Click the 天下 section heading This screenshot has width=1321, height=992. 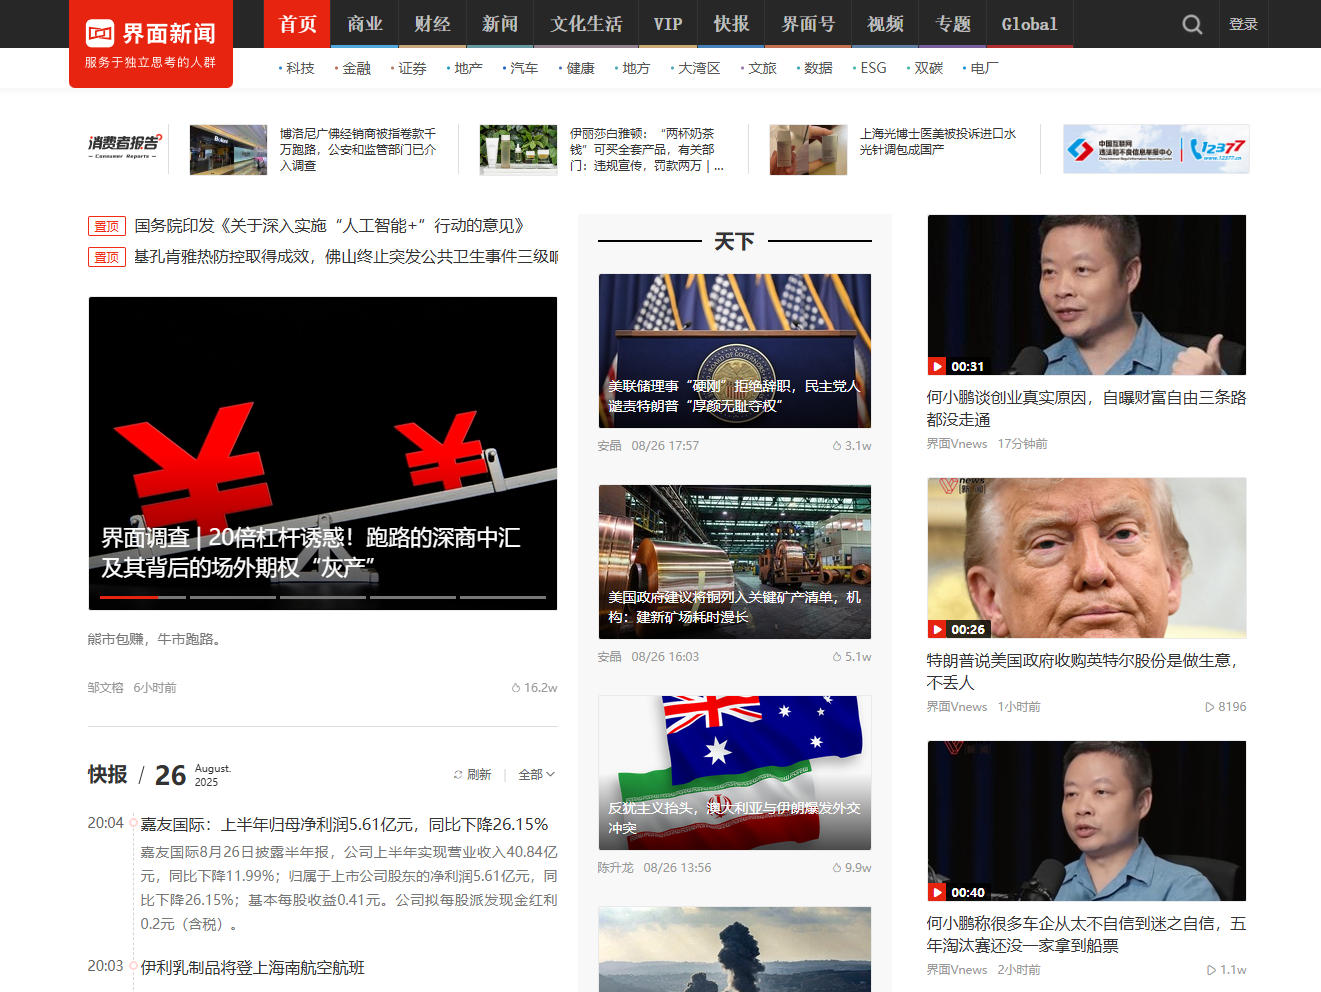(734, 241)
